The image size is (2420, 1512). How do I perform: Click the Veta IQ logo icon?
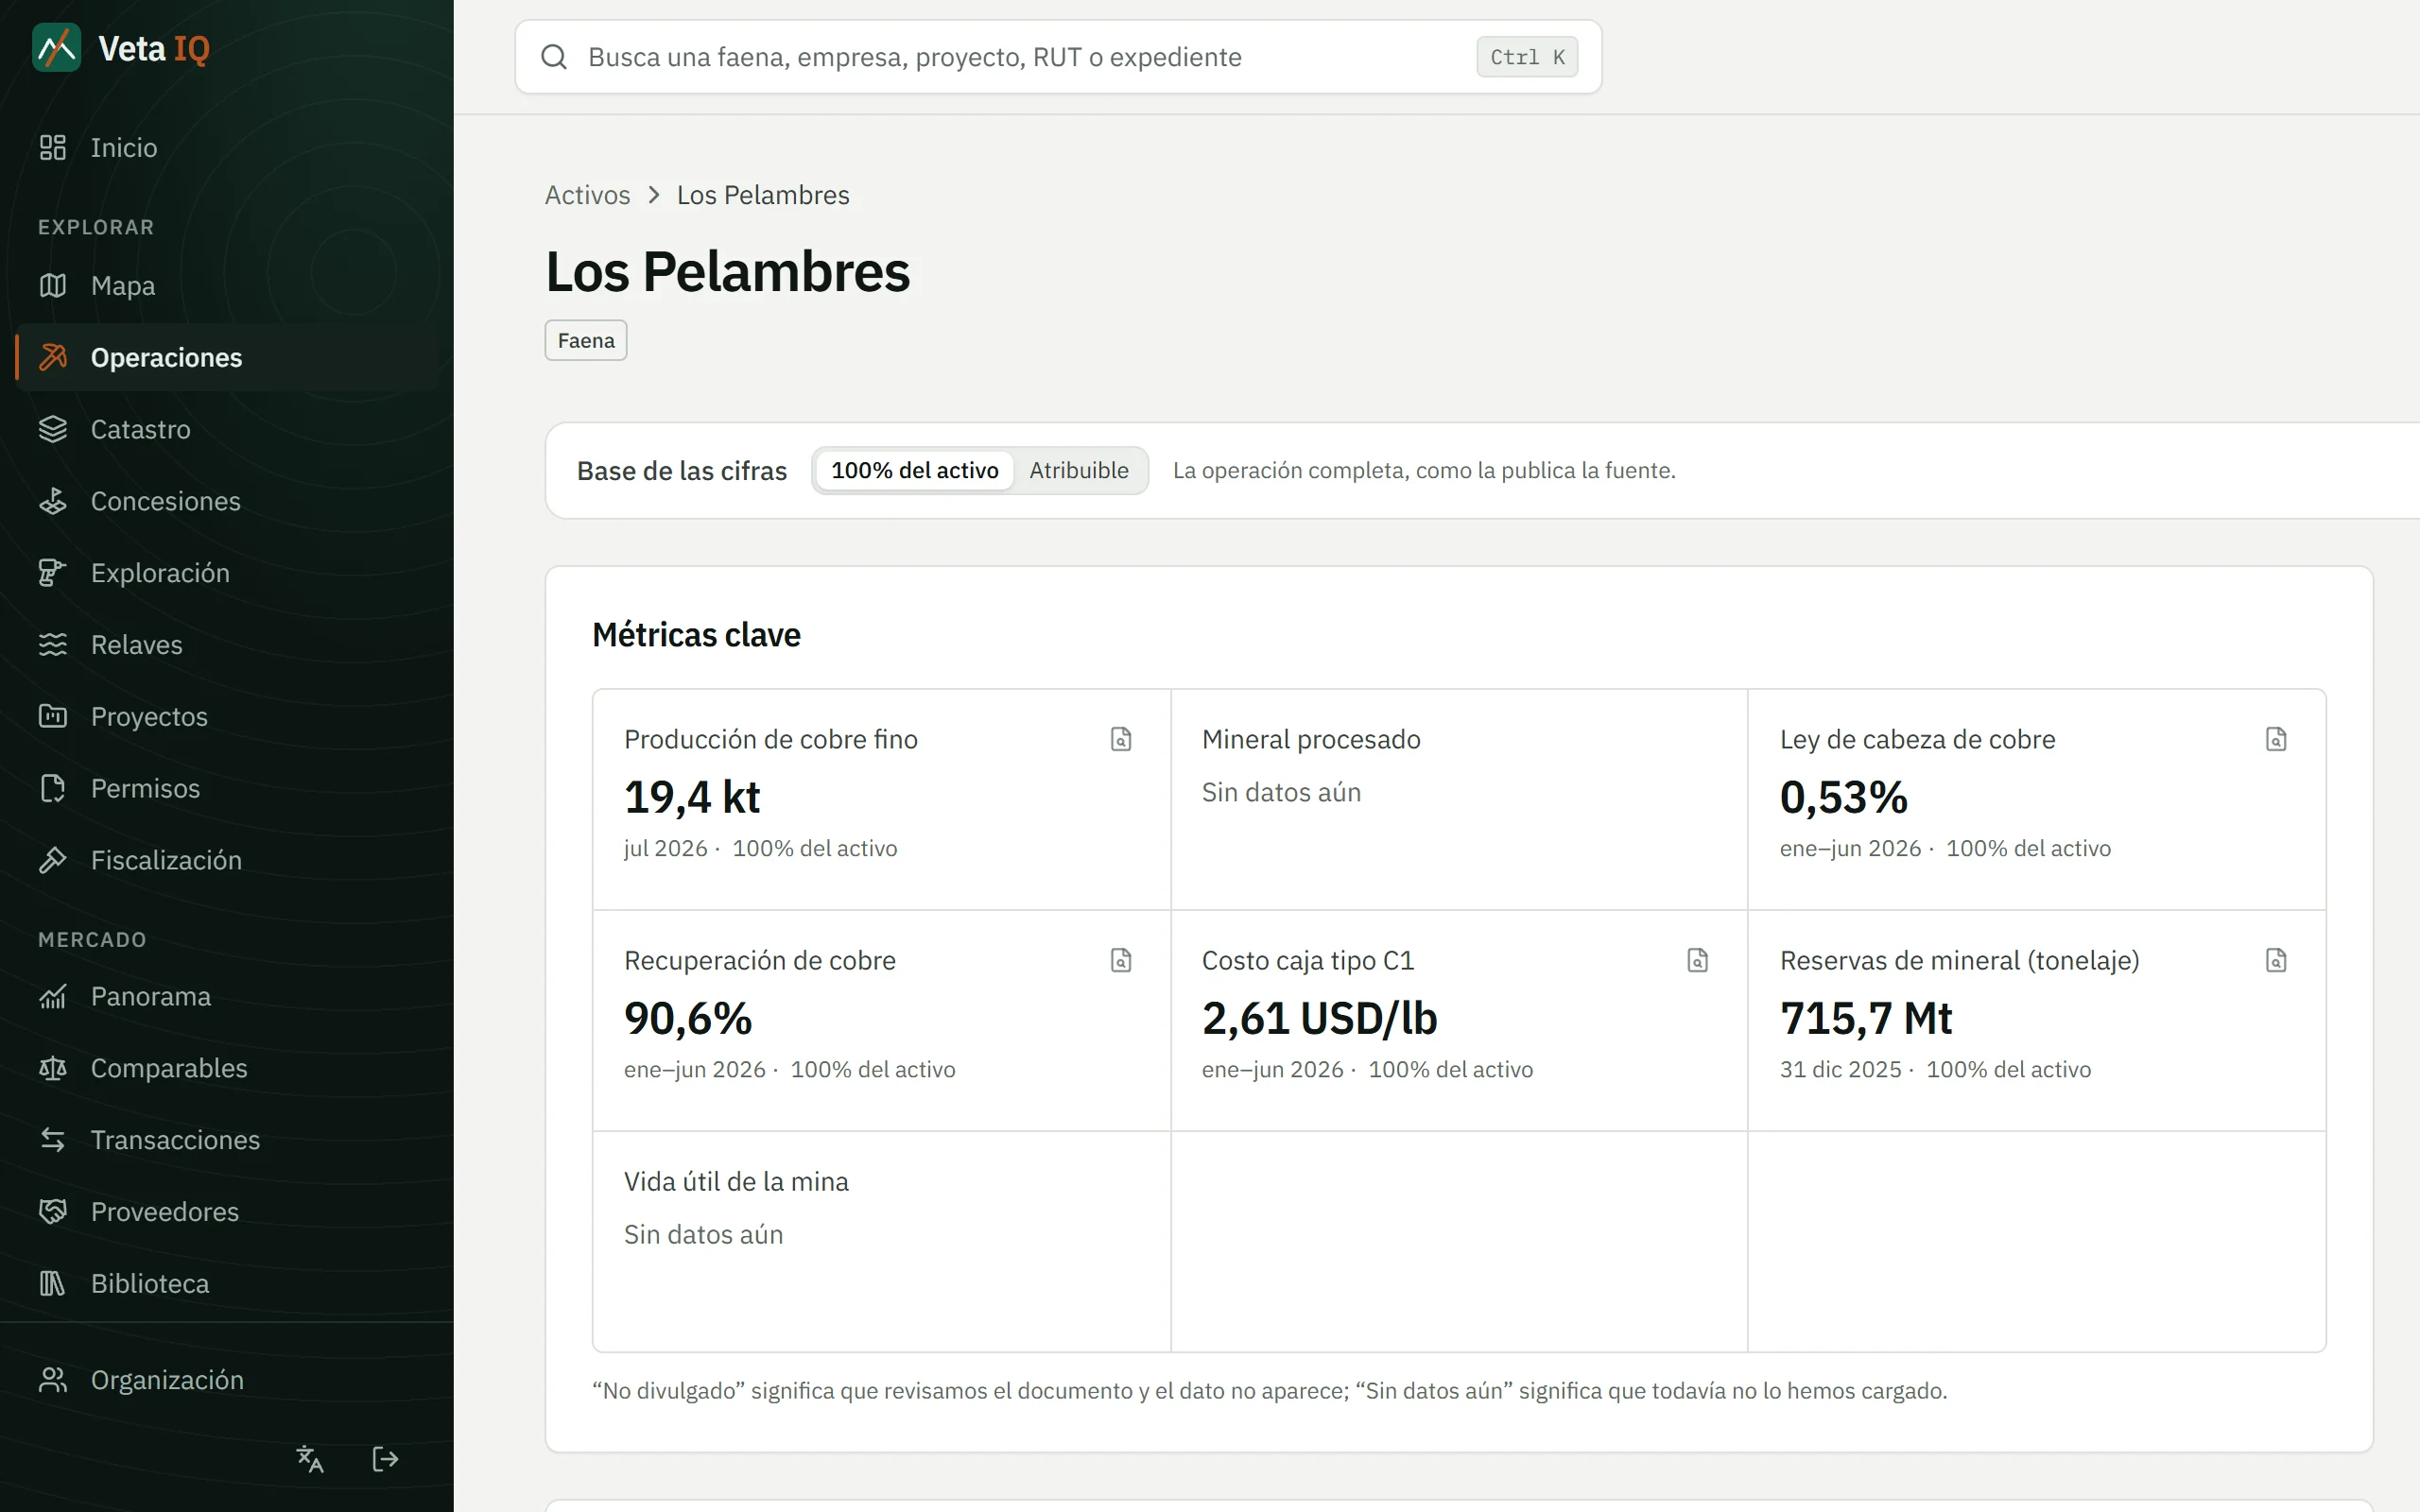(56, 48)
